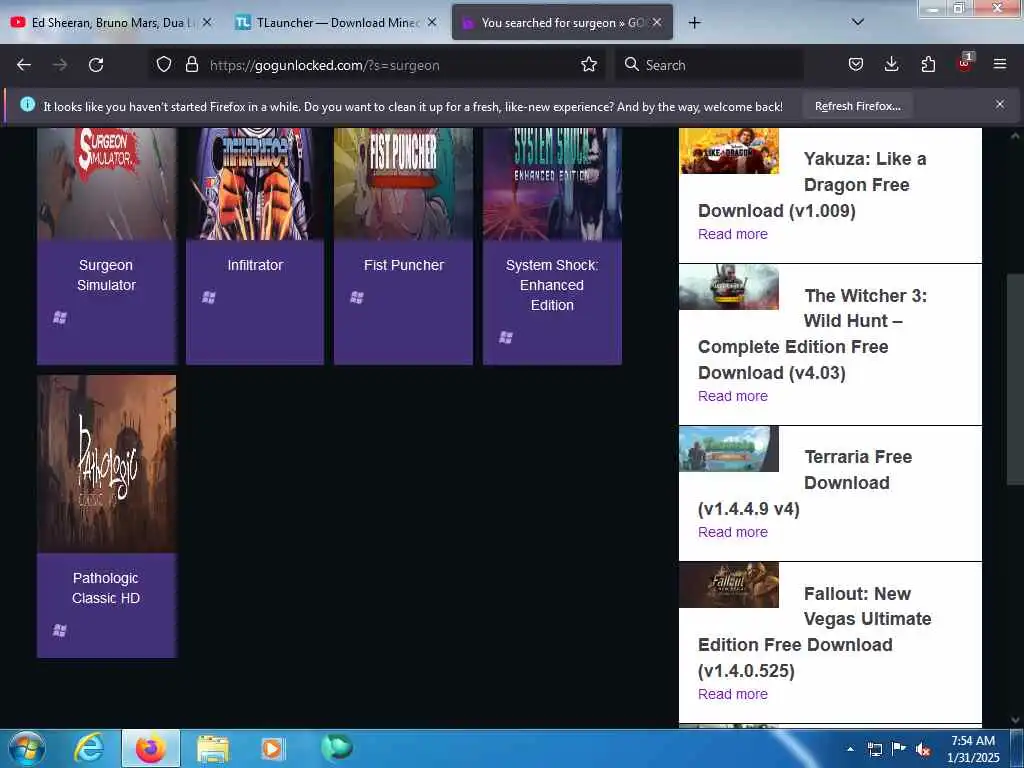Open Yakuza: Like a Dragon Free Download heading
1024x768 pixels.
pos(812,185)
